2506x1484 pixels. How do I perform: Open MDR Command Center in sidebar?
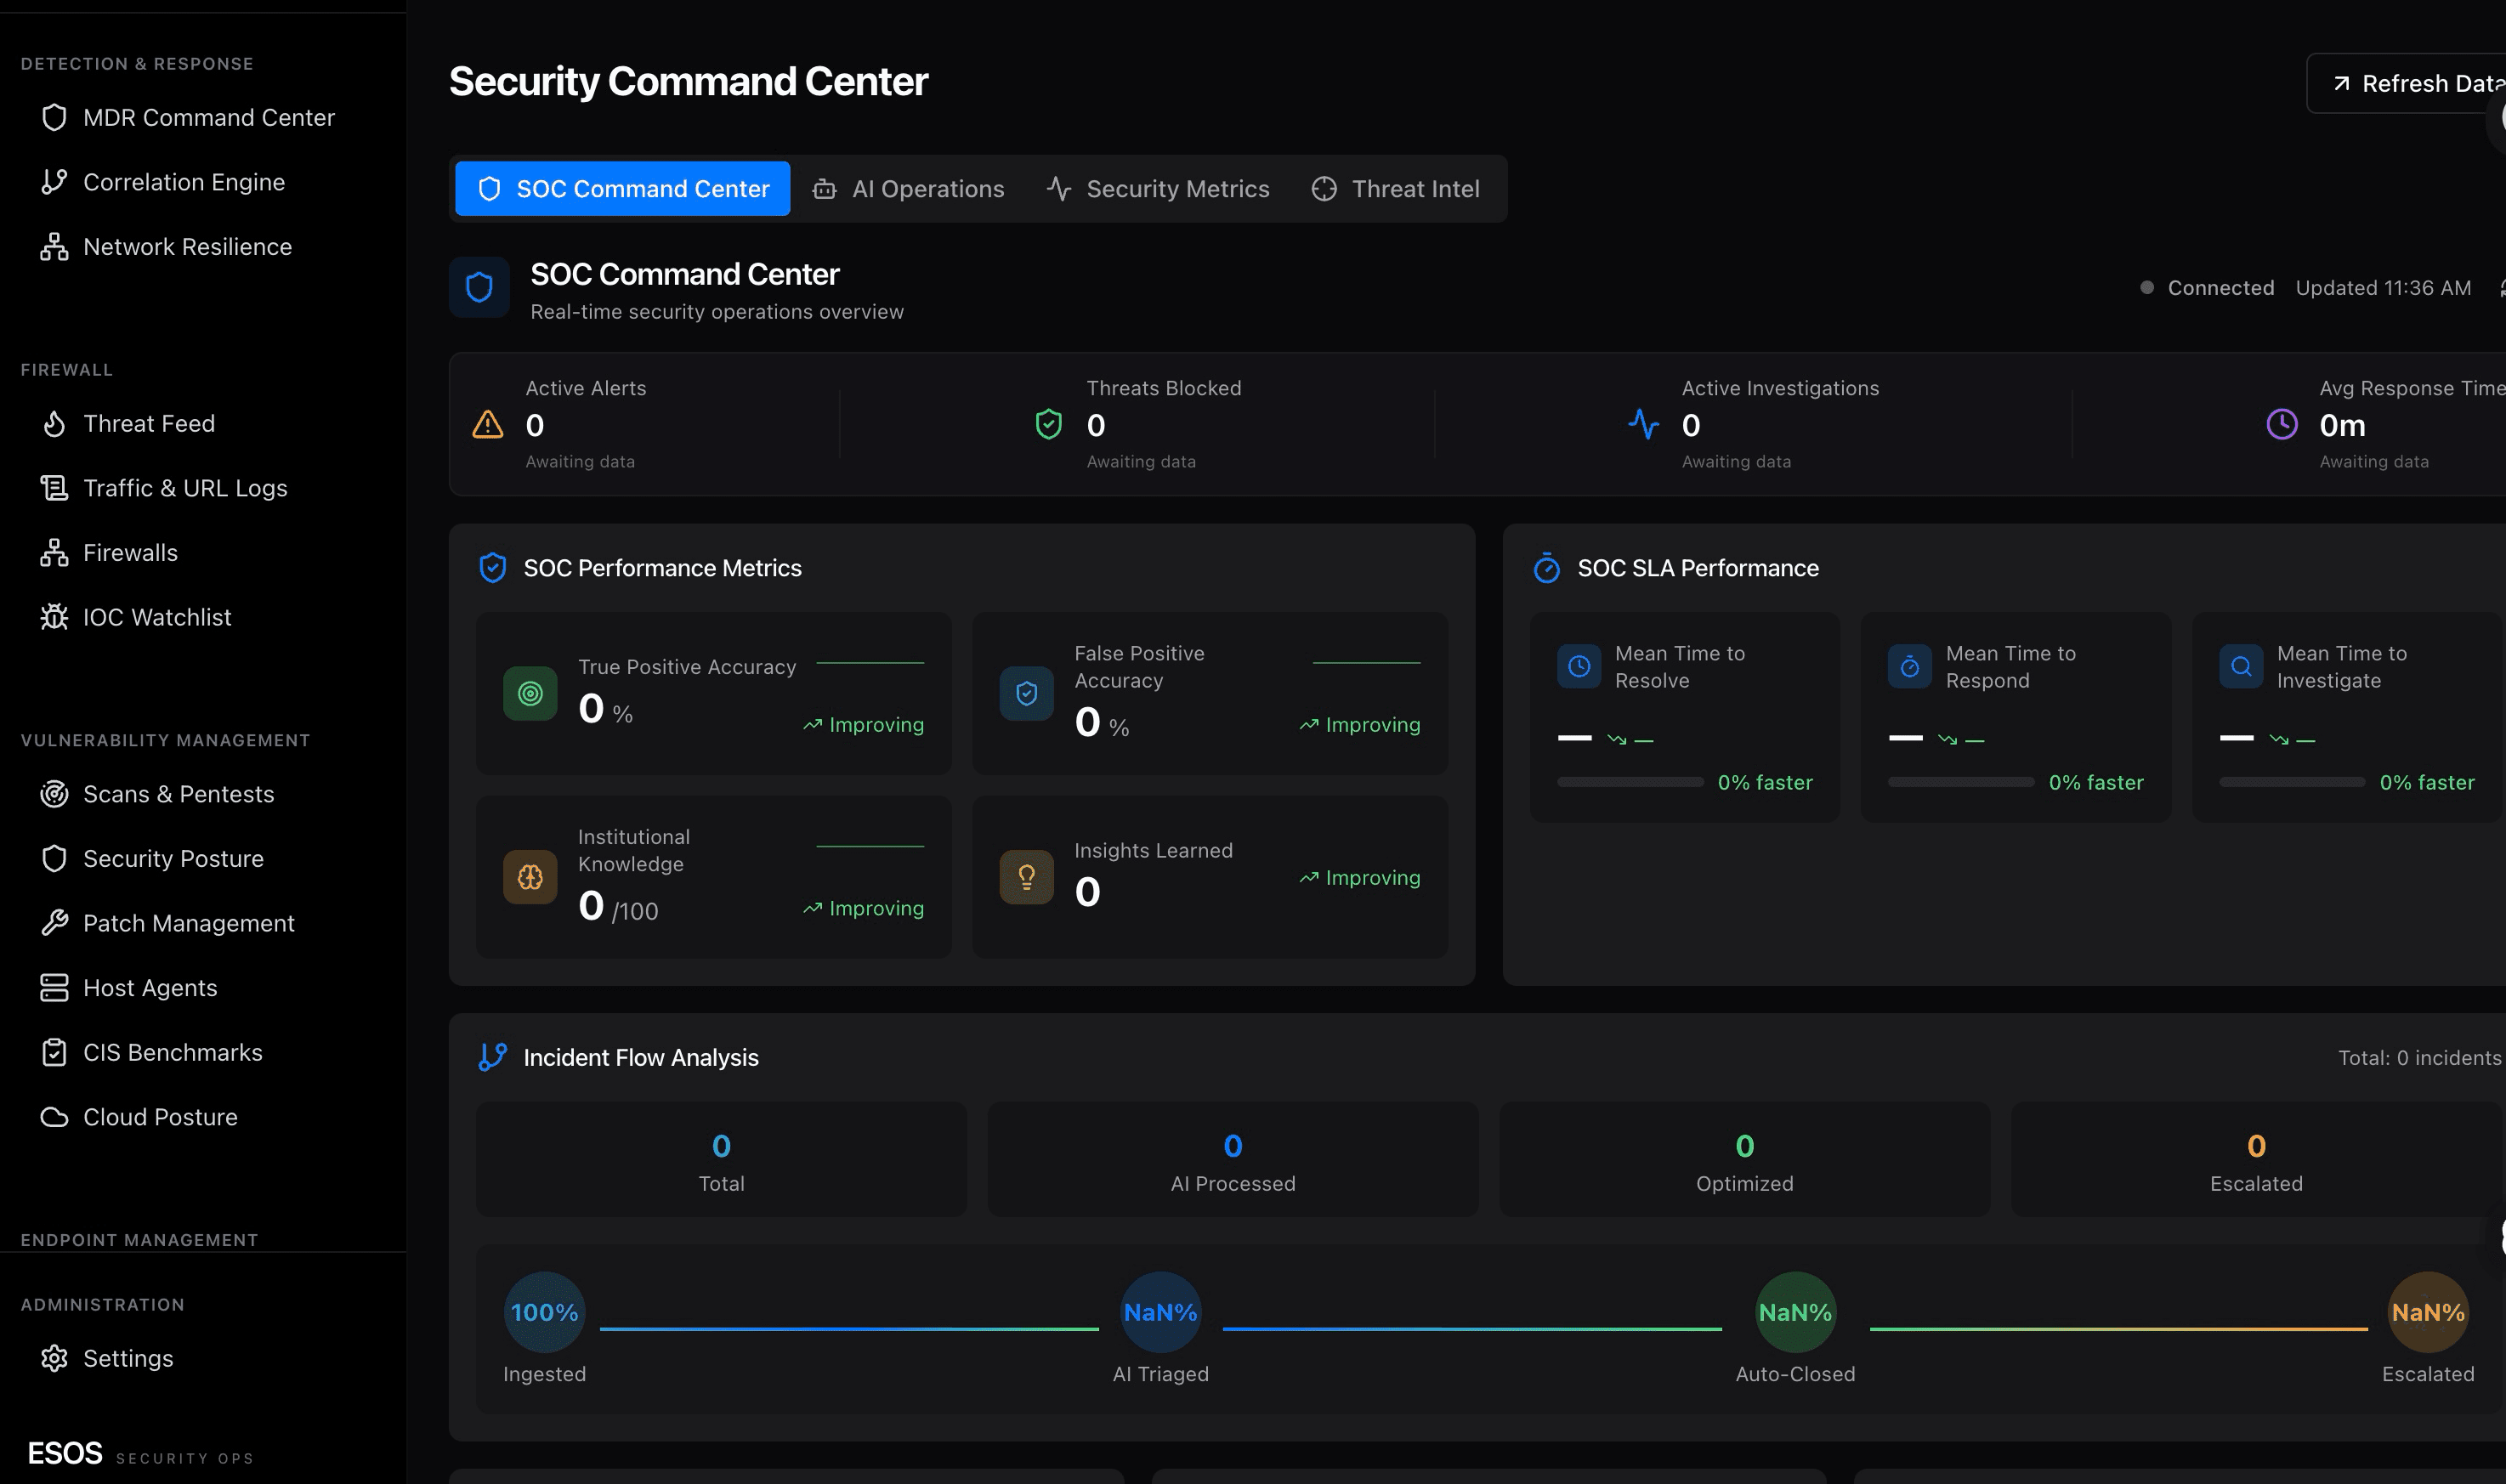coord(203,117)
